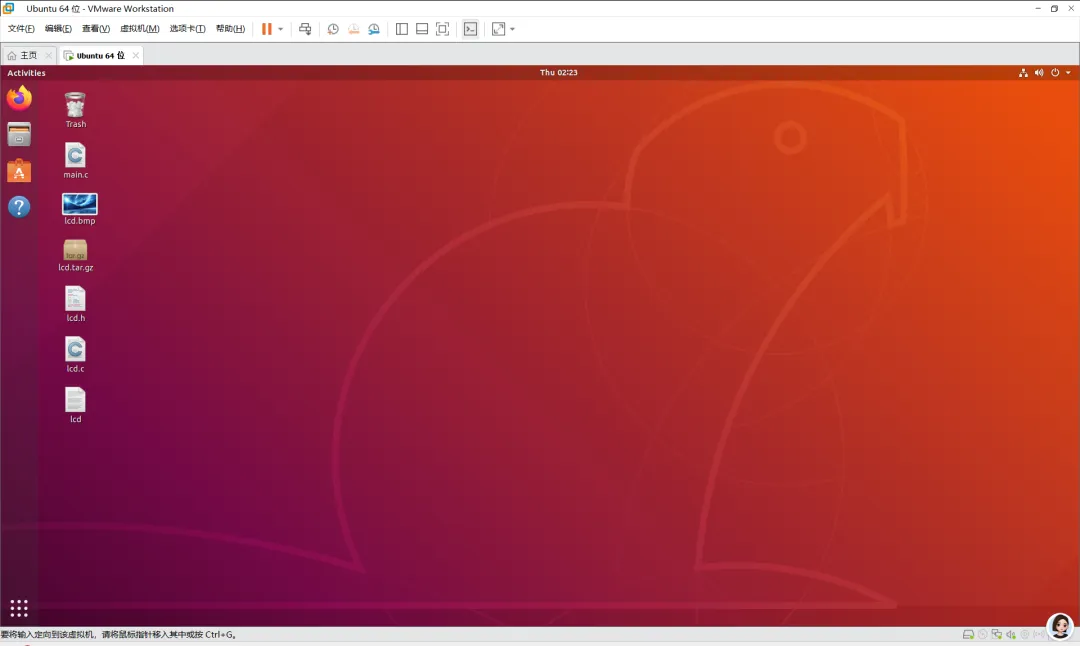Show Applications grid in the dock
Screen dimensions: 1080x646
pos(19,608)
